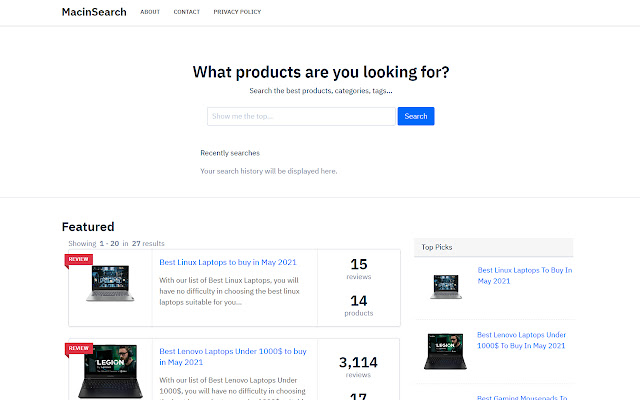Open the Privacy Policy menu item
The image size is (640, 400).
237,12
